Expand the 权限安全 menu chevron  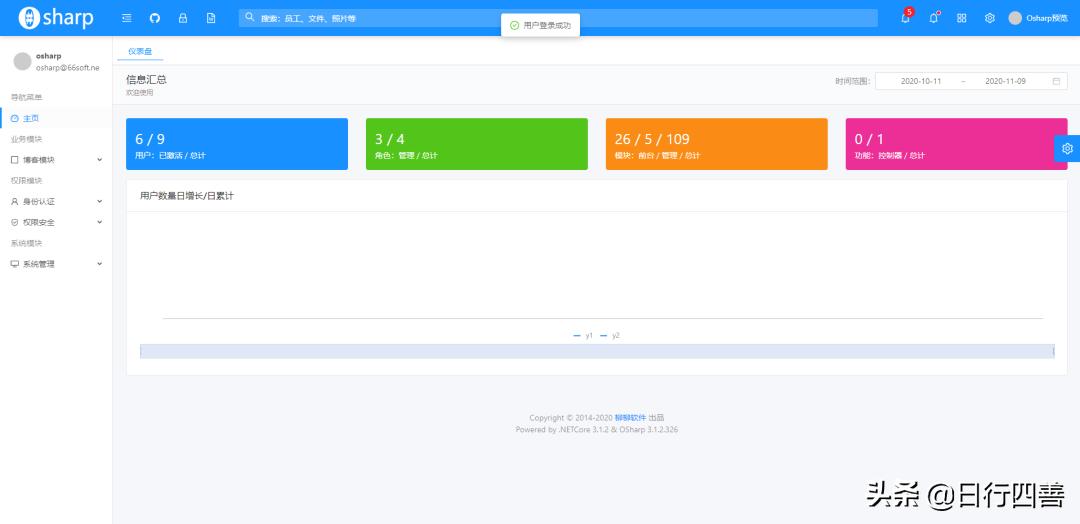coord(99,222)
